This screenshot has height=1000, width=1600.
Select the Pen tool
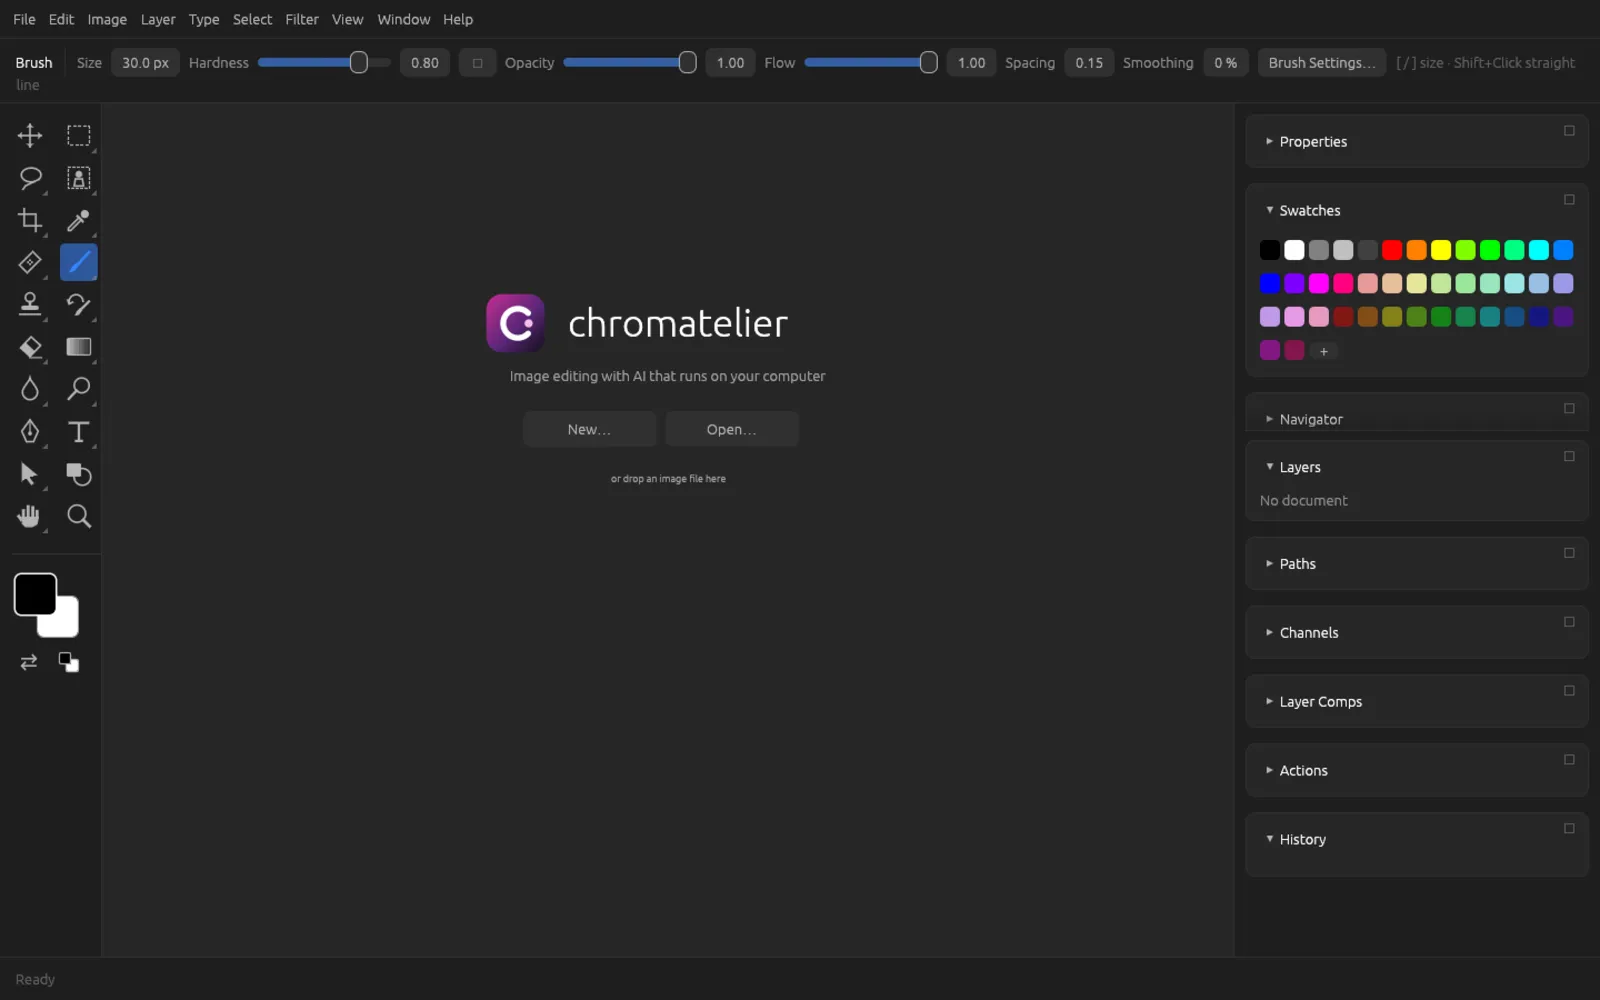point(30,431)
